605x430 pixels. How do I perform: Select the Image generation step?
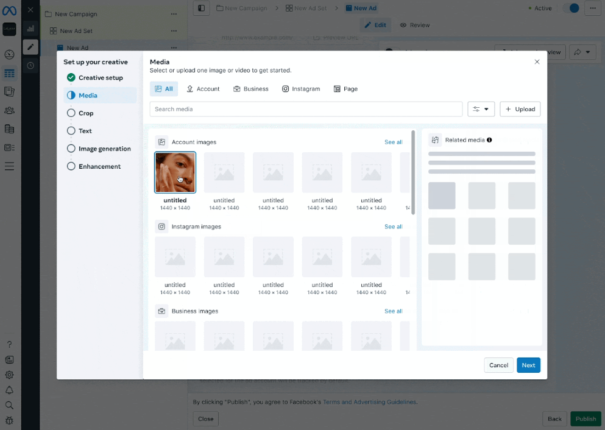coord(104,148)
